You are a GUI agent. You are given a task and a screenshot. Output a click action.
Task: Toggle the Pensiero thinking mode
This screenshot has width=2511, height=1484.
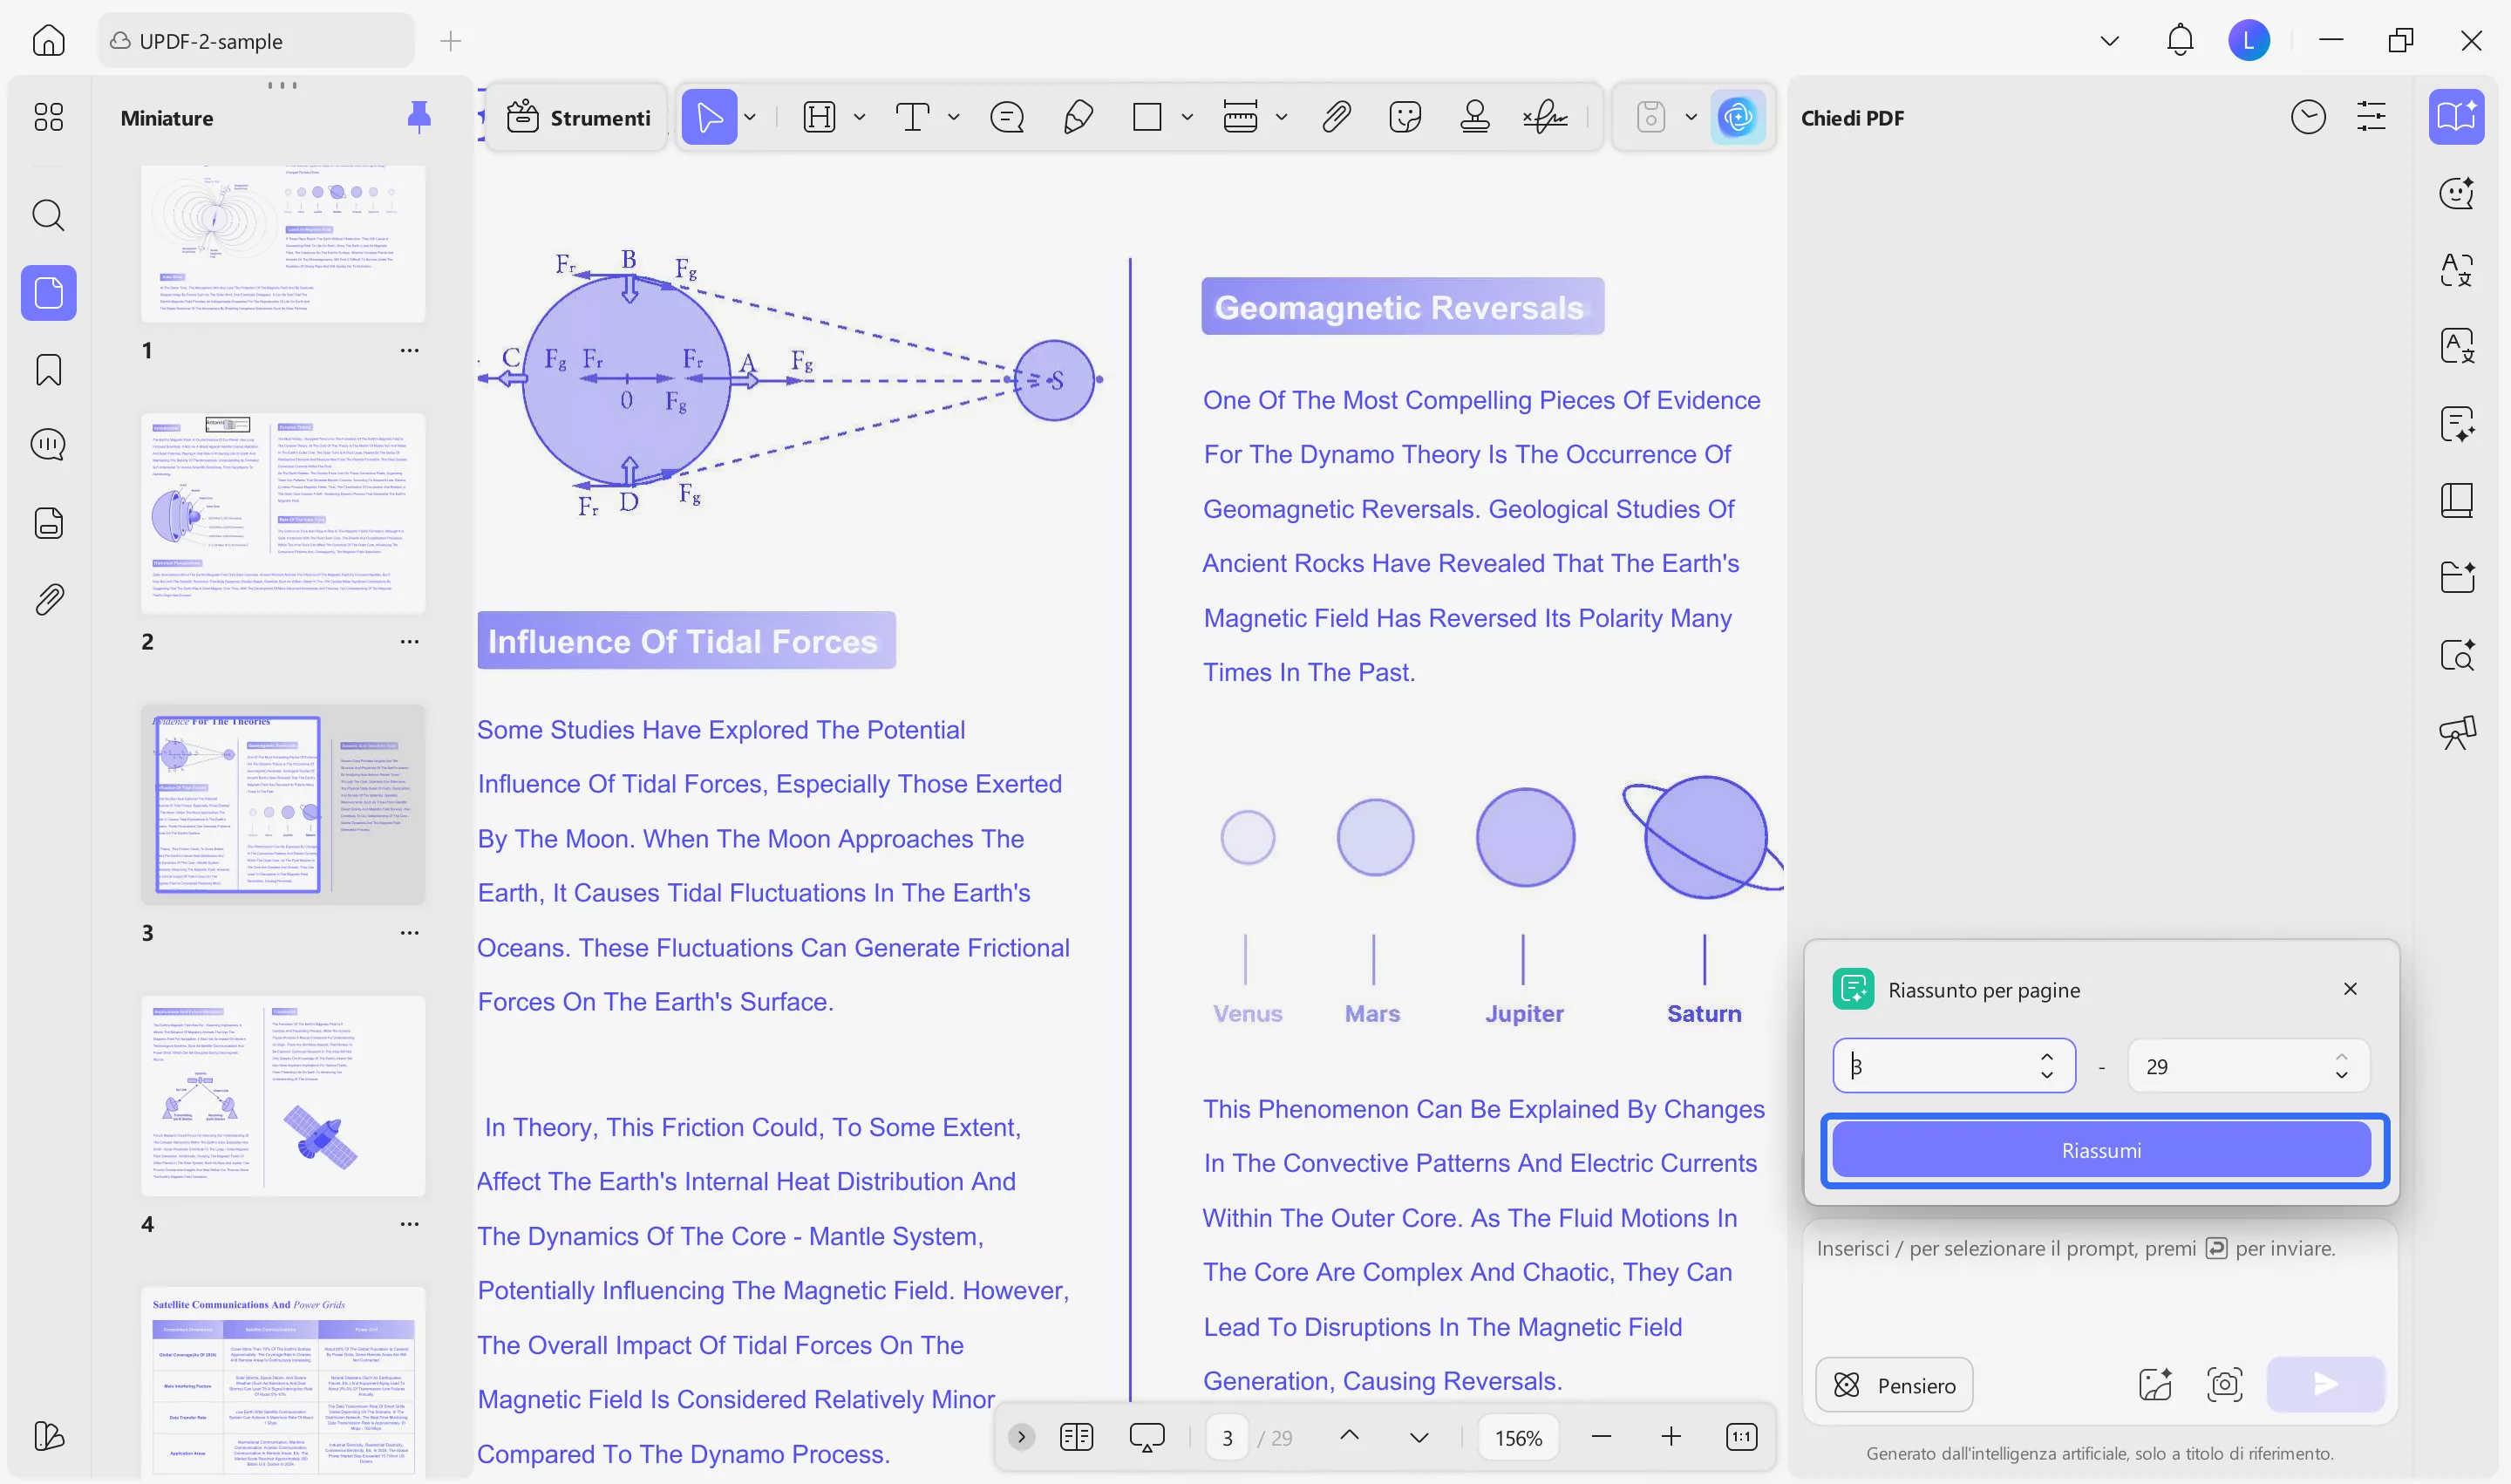1894,1384
